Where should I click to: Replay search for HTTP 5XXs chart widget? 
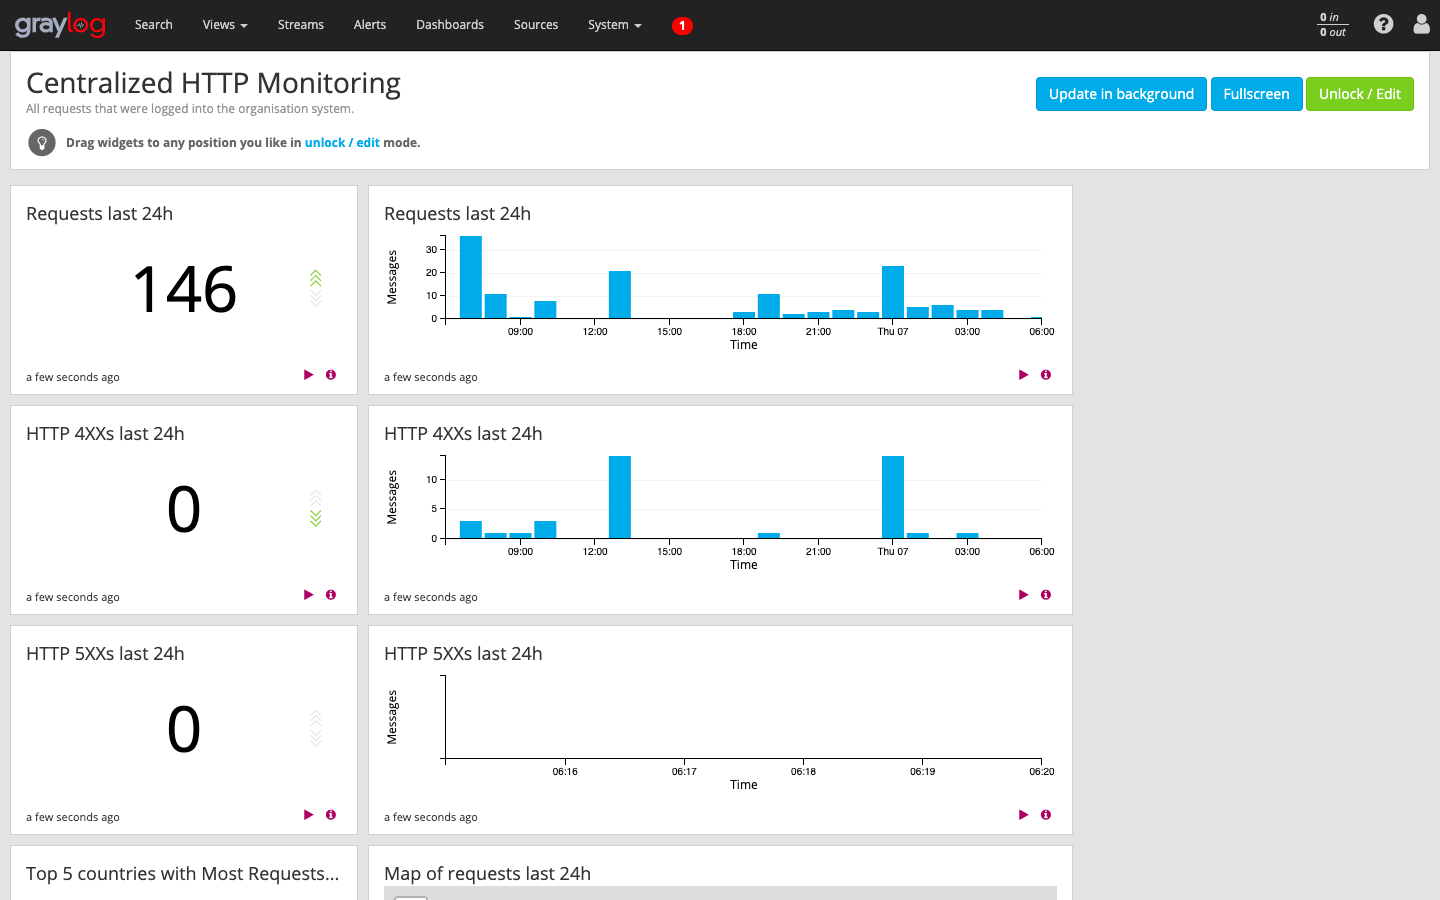coord(1024,815)
